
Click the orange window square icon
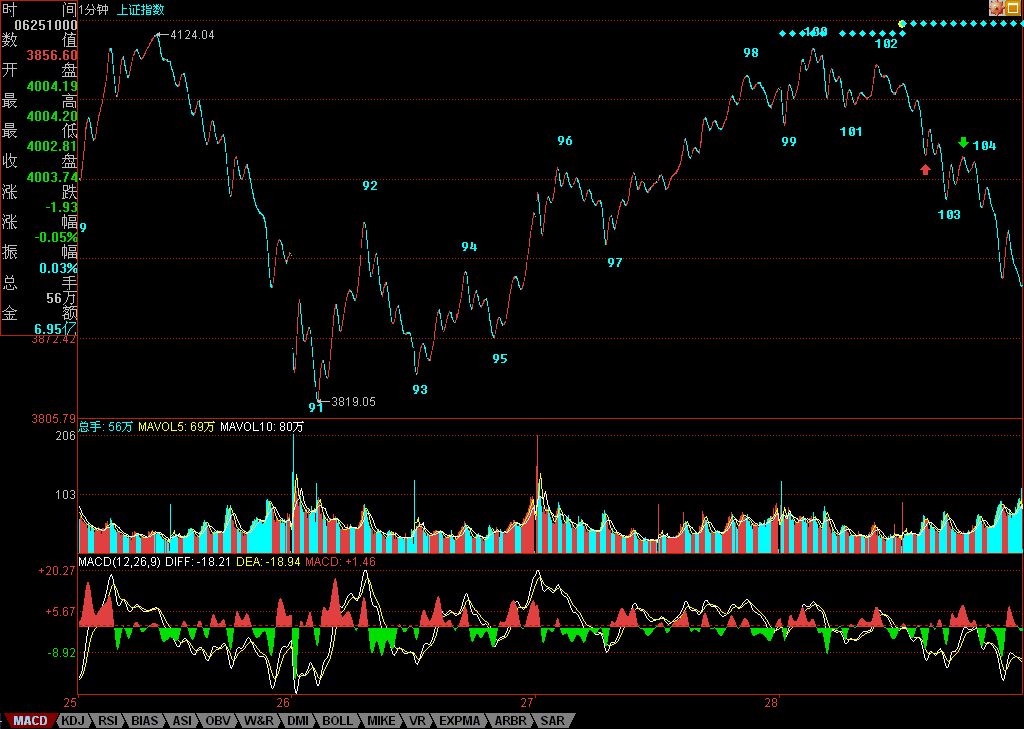point(1014,8)
